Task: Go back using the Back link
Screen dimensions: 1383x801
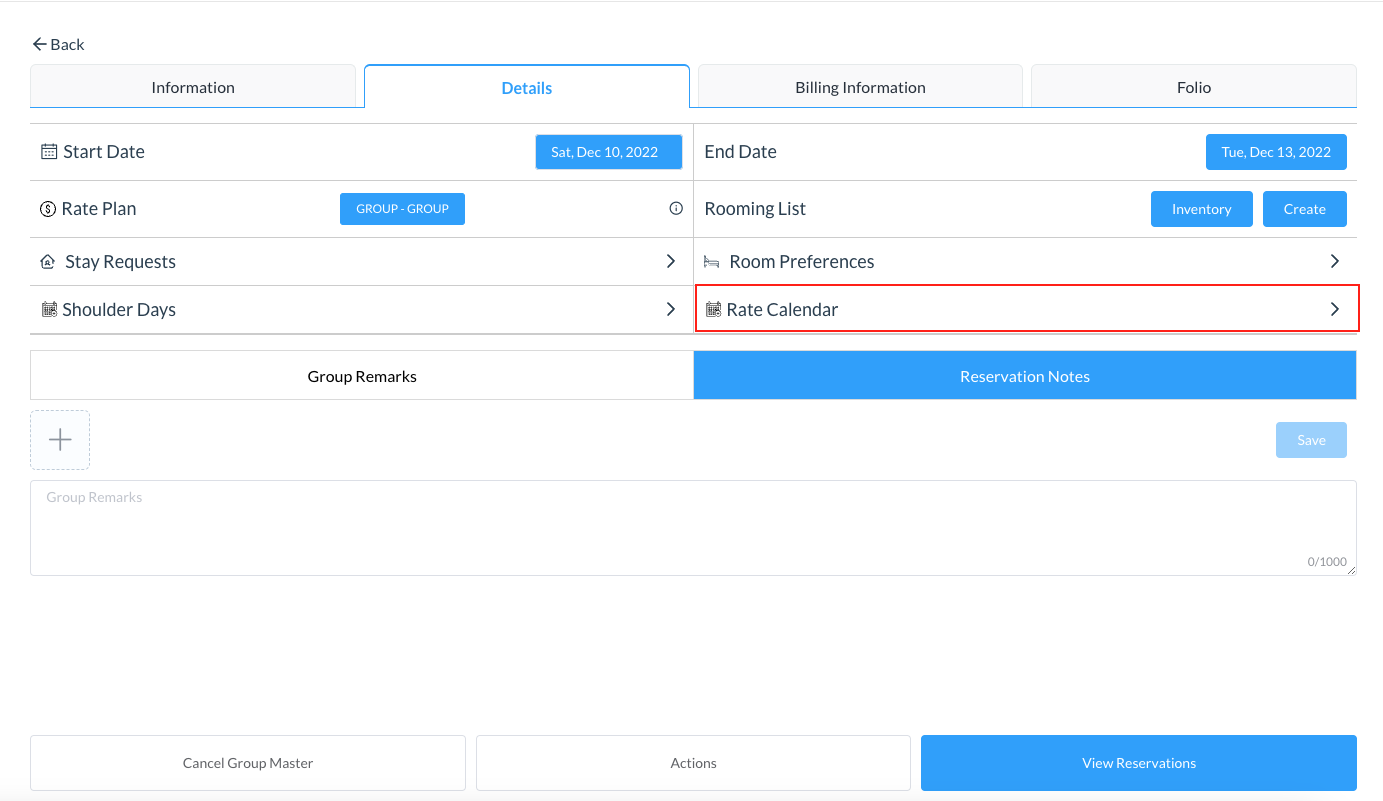Action: pos(58,44)
